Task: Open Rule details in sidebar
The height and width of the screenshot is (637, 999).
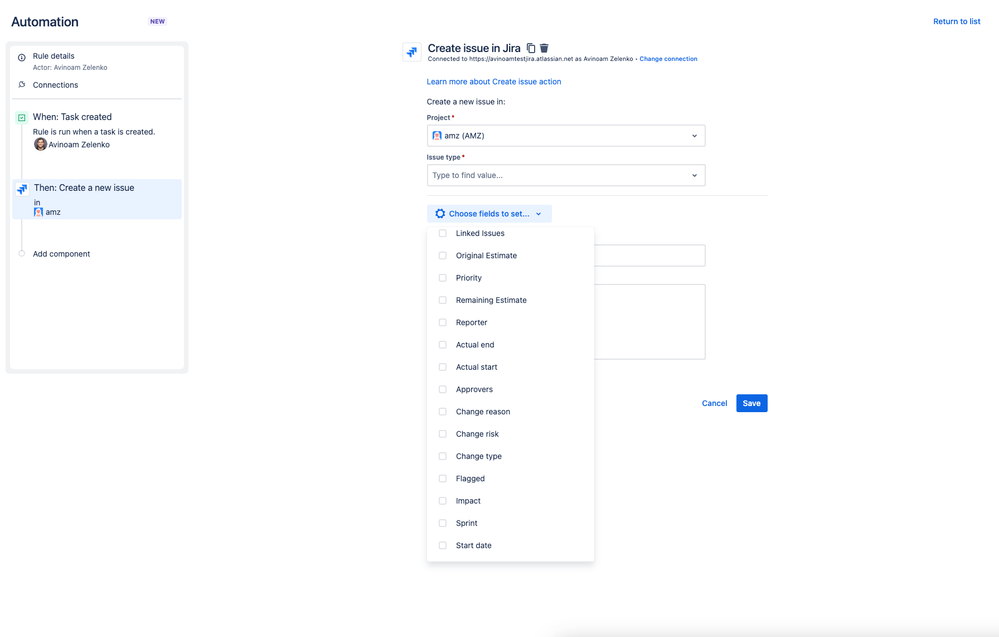Action: (x=54, y=56)
